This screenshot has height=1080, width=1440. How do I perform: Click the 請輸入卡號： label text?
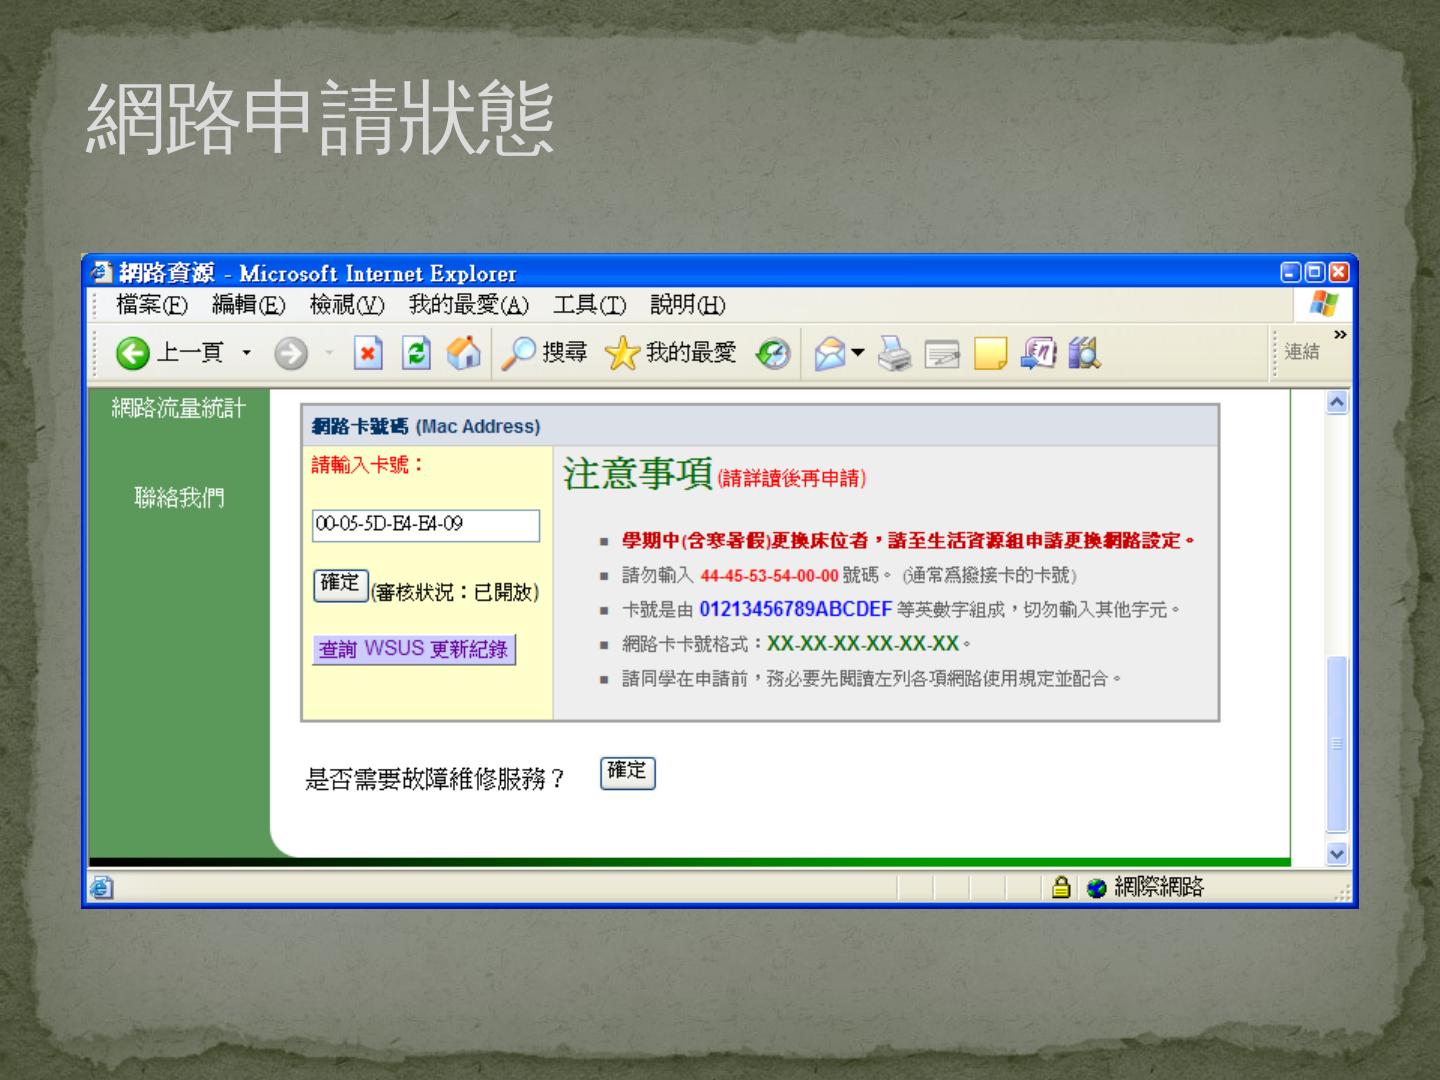point(368,466)
